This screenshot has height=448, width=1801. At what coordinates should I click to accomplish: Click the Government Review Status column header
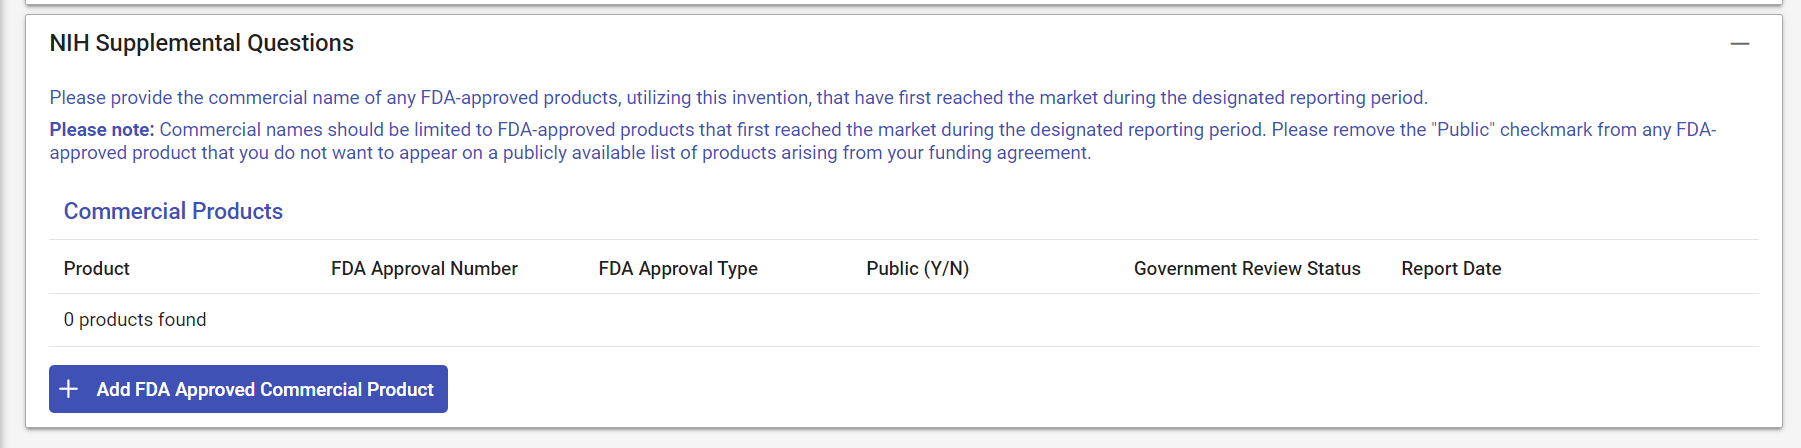tap(1246, 269)
